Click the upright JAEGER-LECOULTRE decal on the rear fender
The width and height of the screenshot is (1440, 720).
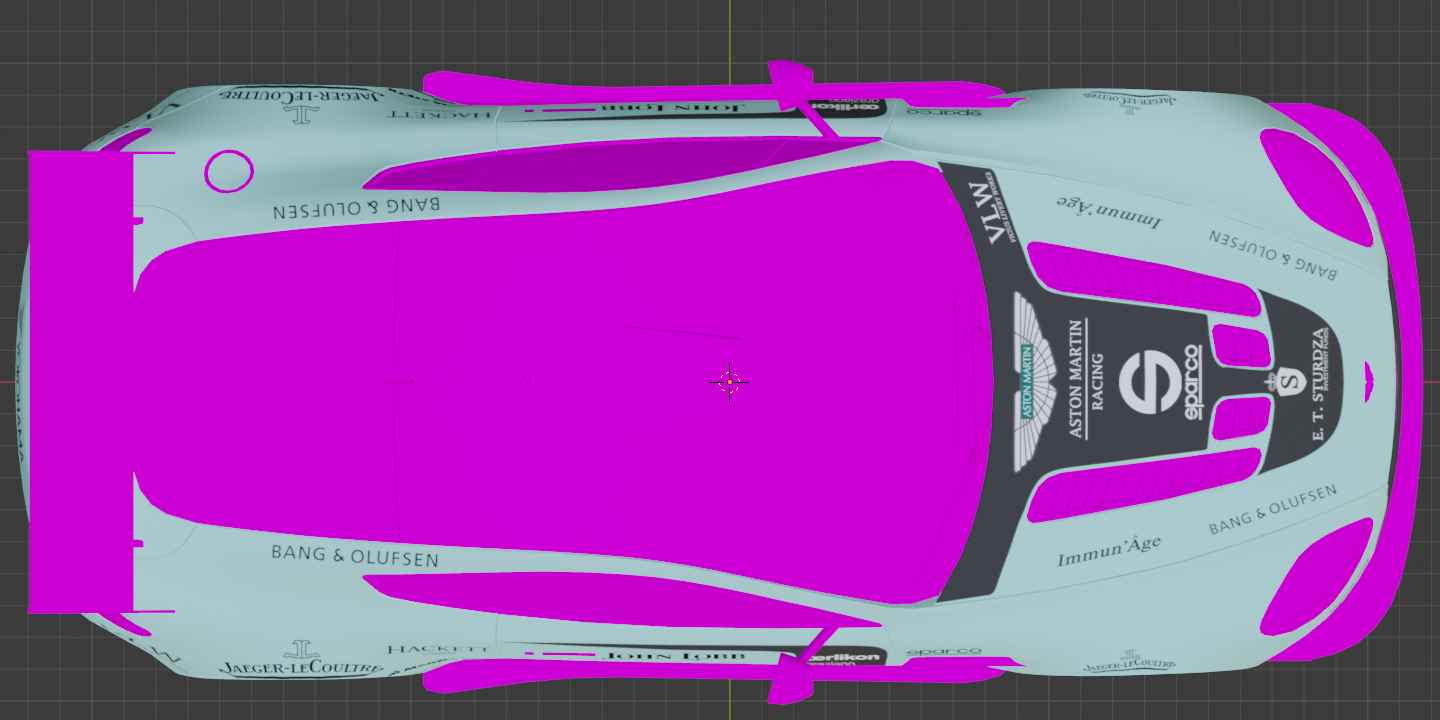coord(302,668)
